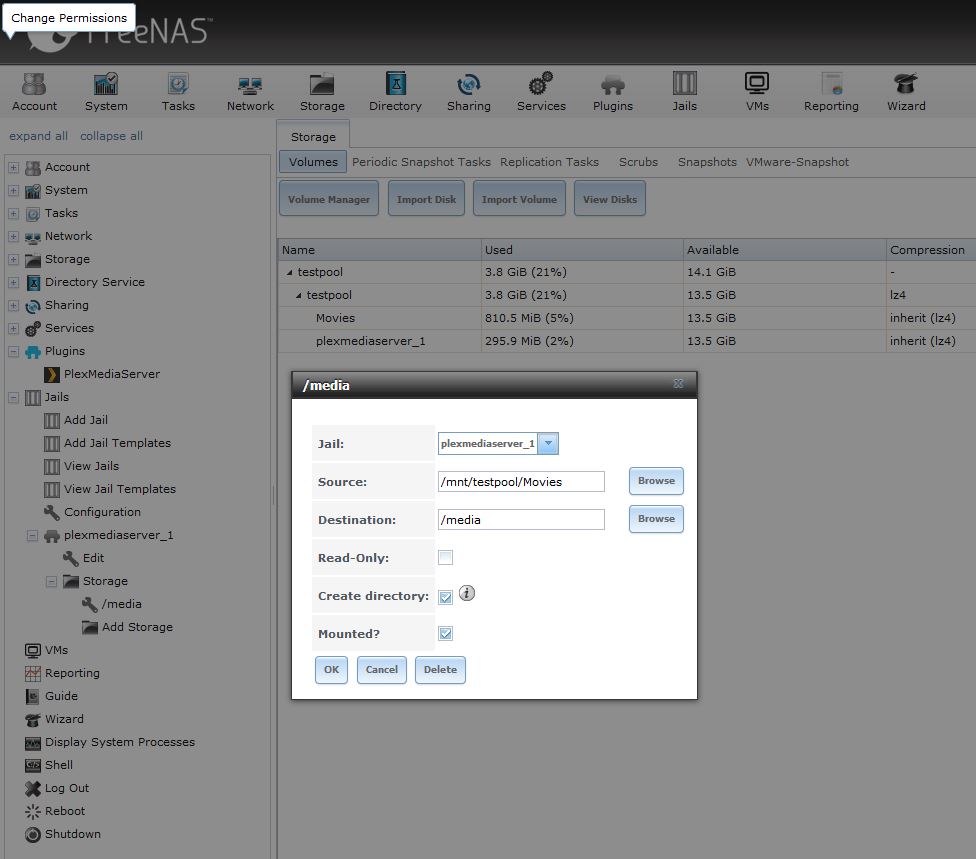The image size is (976, 859).
Task: Enable the Read-Only checkbox
Action: pyautogui.click(x=446, y=558)
